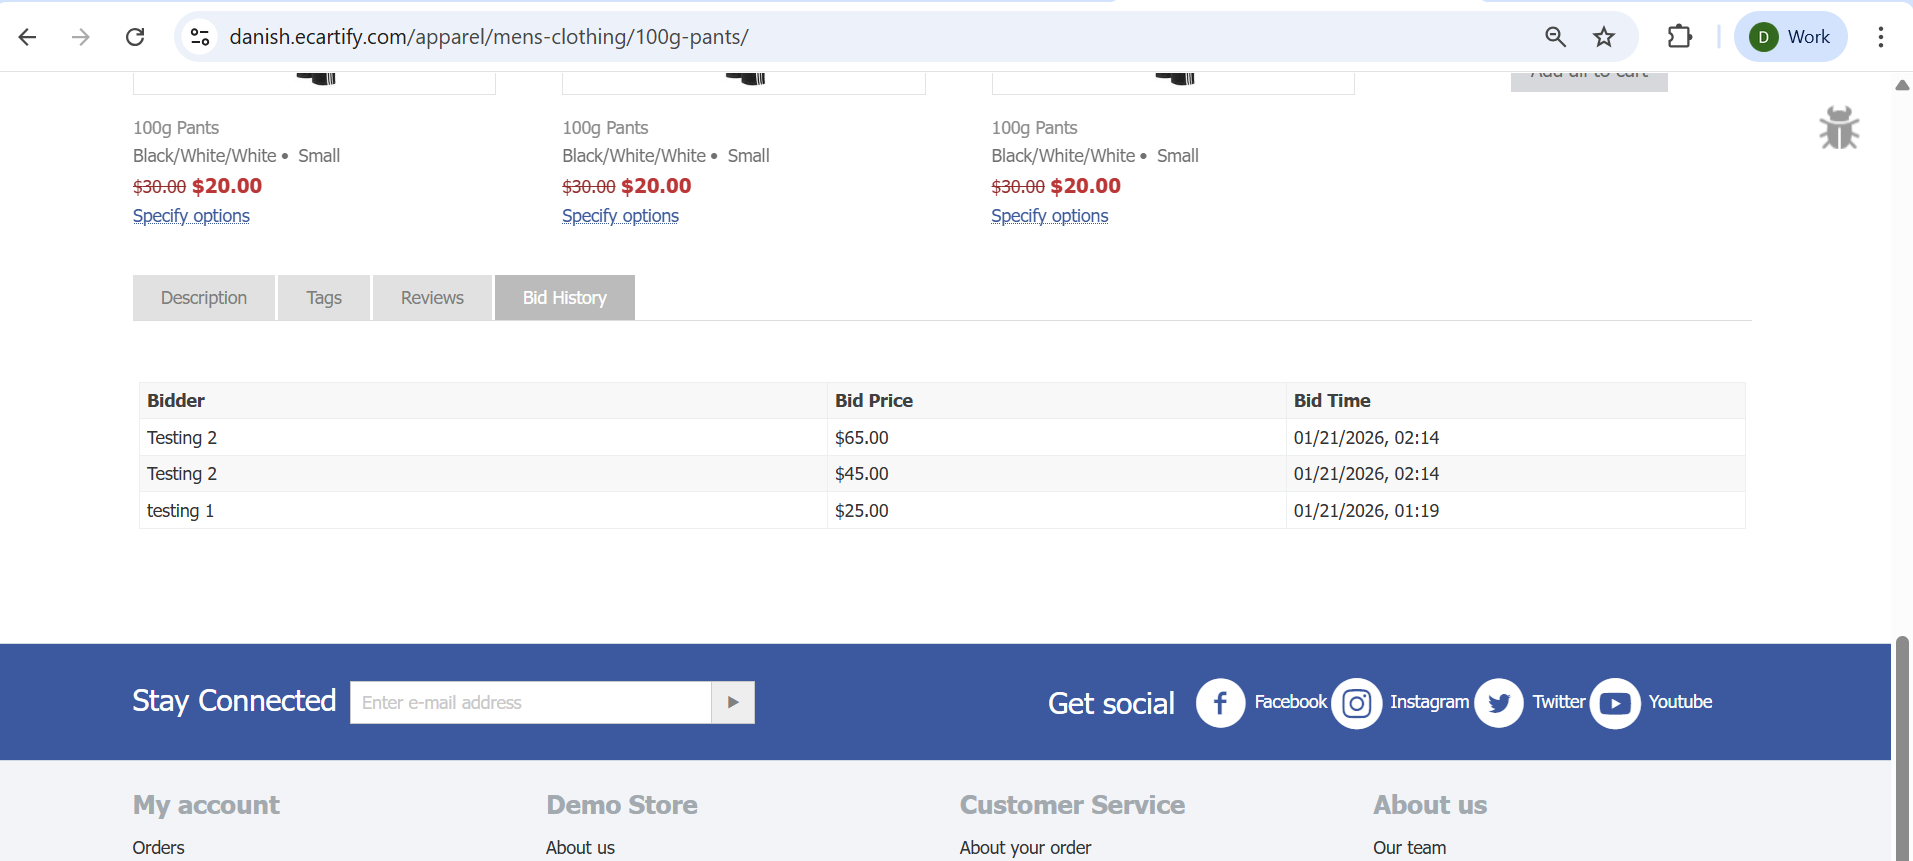Go back to previous page
Screen dimensions: 1913x861
point(28,37)
